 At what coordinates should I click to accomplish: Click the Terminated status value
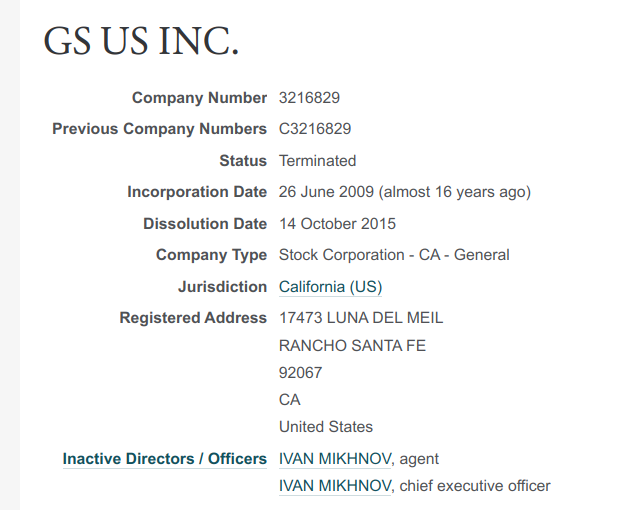317,161
